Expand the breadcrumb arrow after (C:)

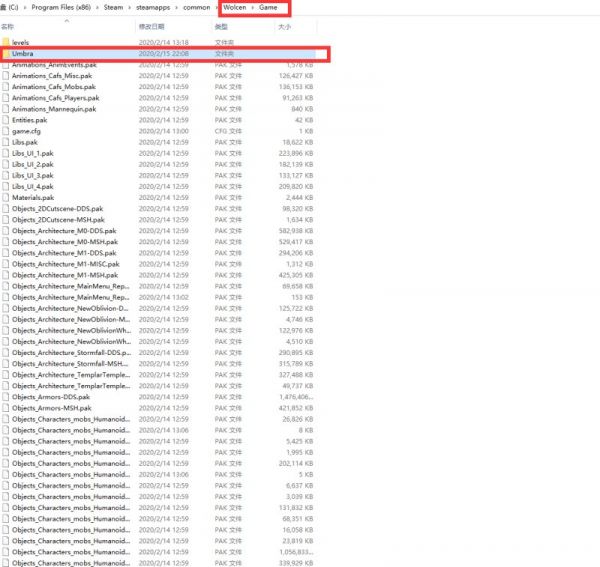[25, 8]
